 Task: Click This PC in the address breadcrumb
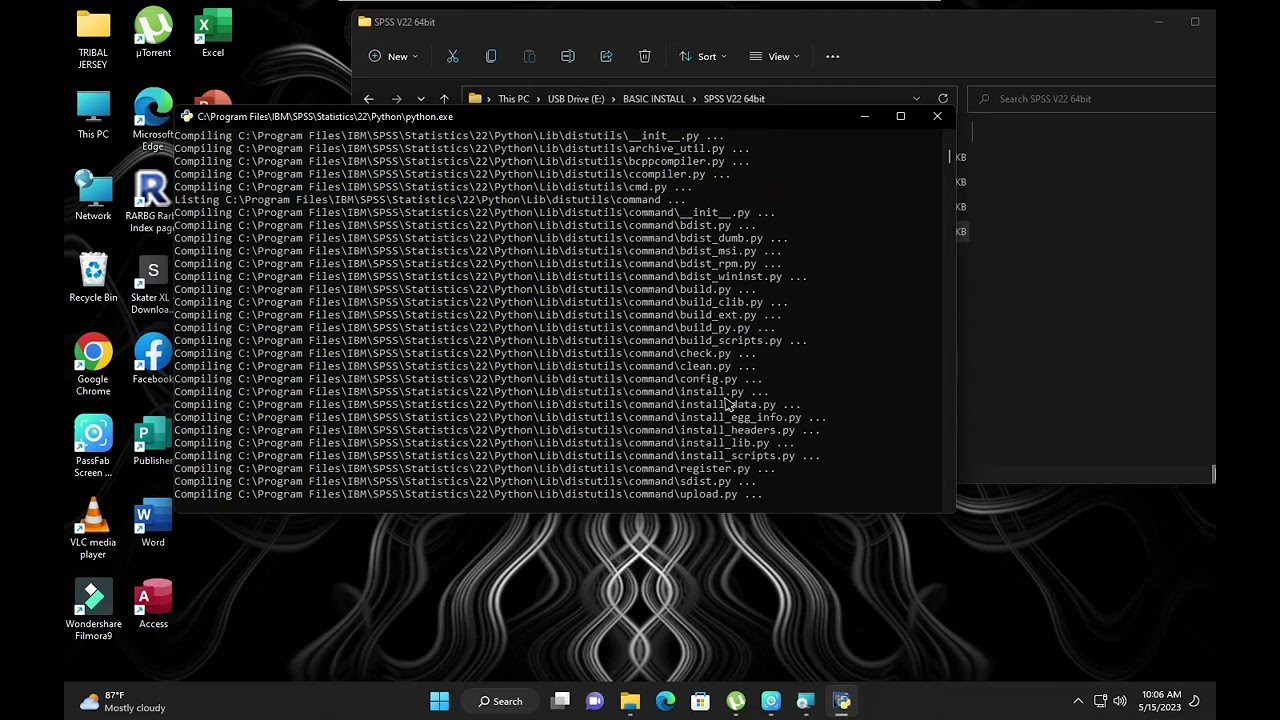coord(514,99)
